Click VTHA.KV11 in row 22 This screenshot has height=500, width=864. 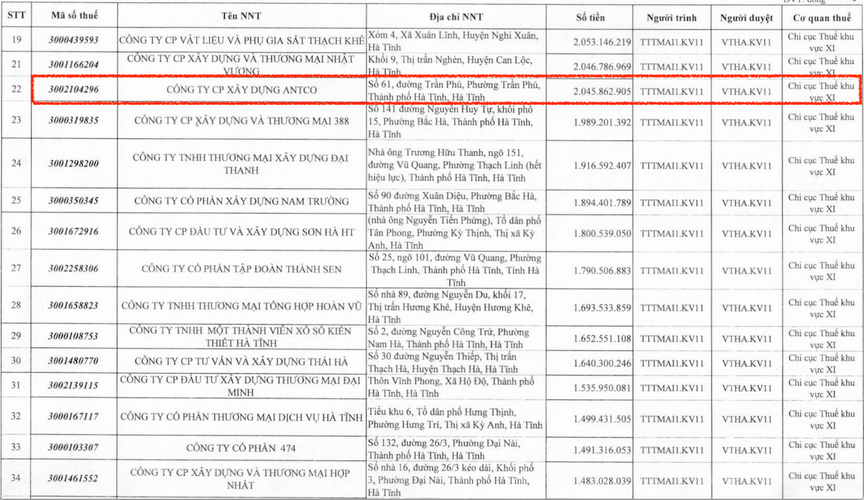coord(746,92)
